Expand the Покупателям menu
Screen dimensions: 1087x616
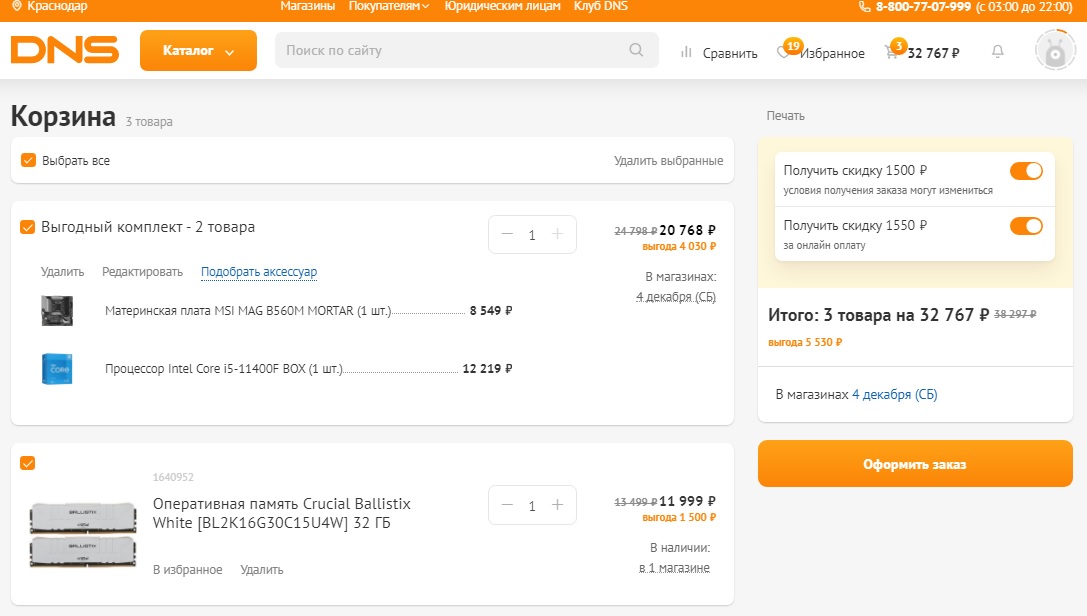(x=389, y=7)
